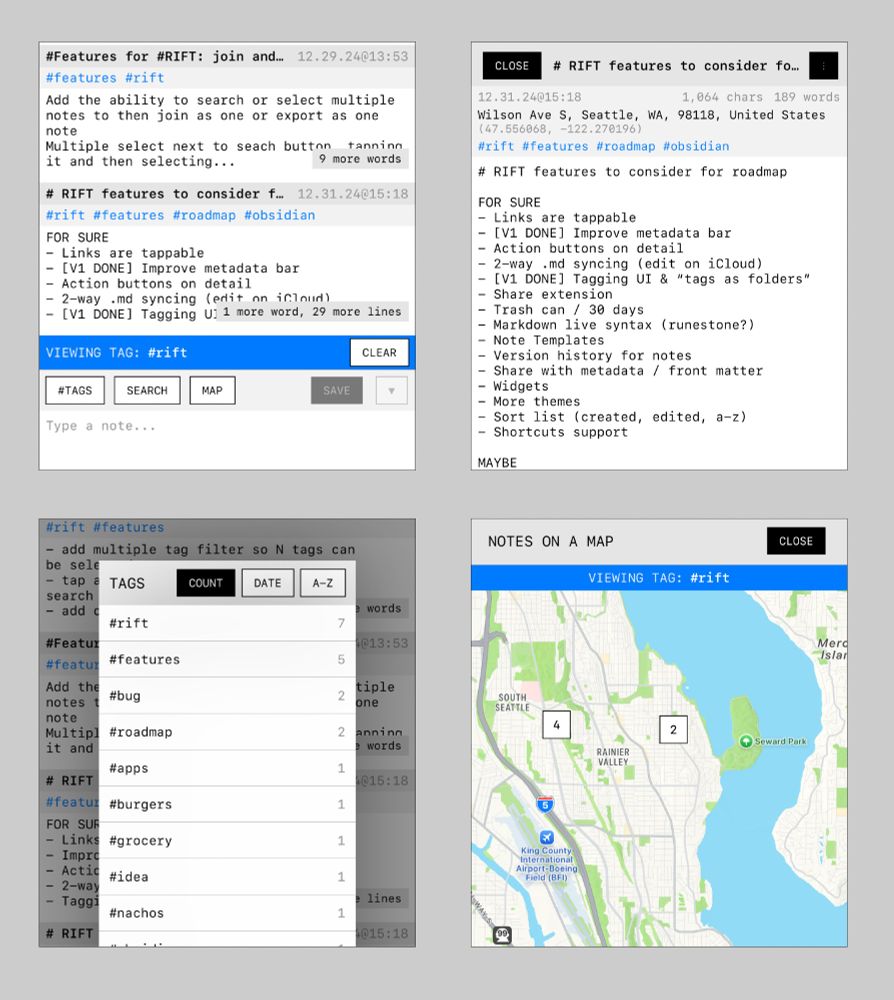The width and height of the screenshot is (894, 1000).
Task: Click the 'Note Templates' line
Action: (x=541, y=340)
